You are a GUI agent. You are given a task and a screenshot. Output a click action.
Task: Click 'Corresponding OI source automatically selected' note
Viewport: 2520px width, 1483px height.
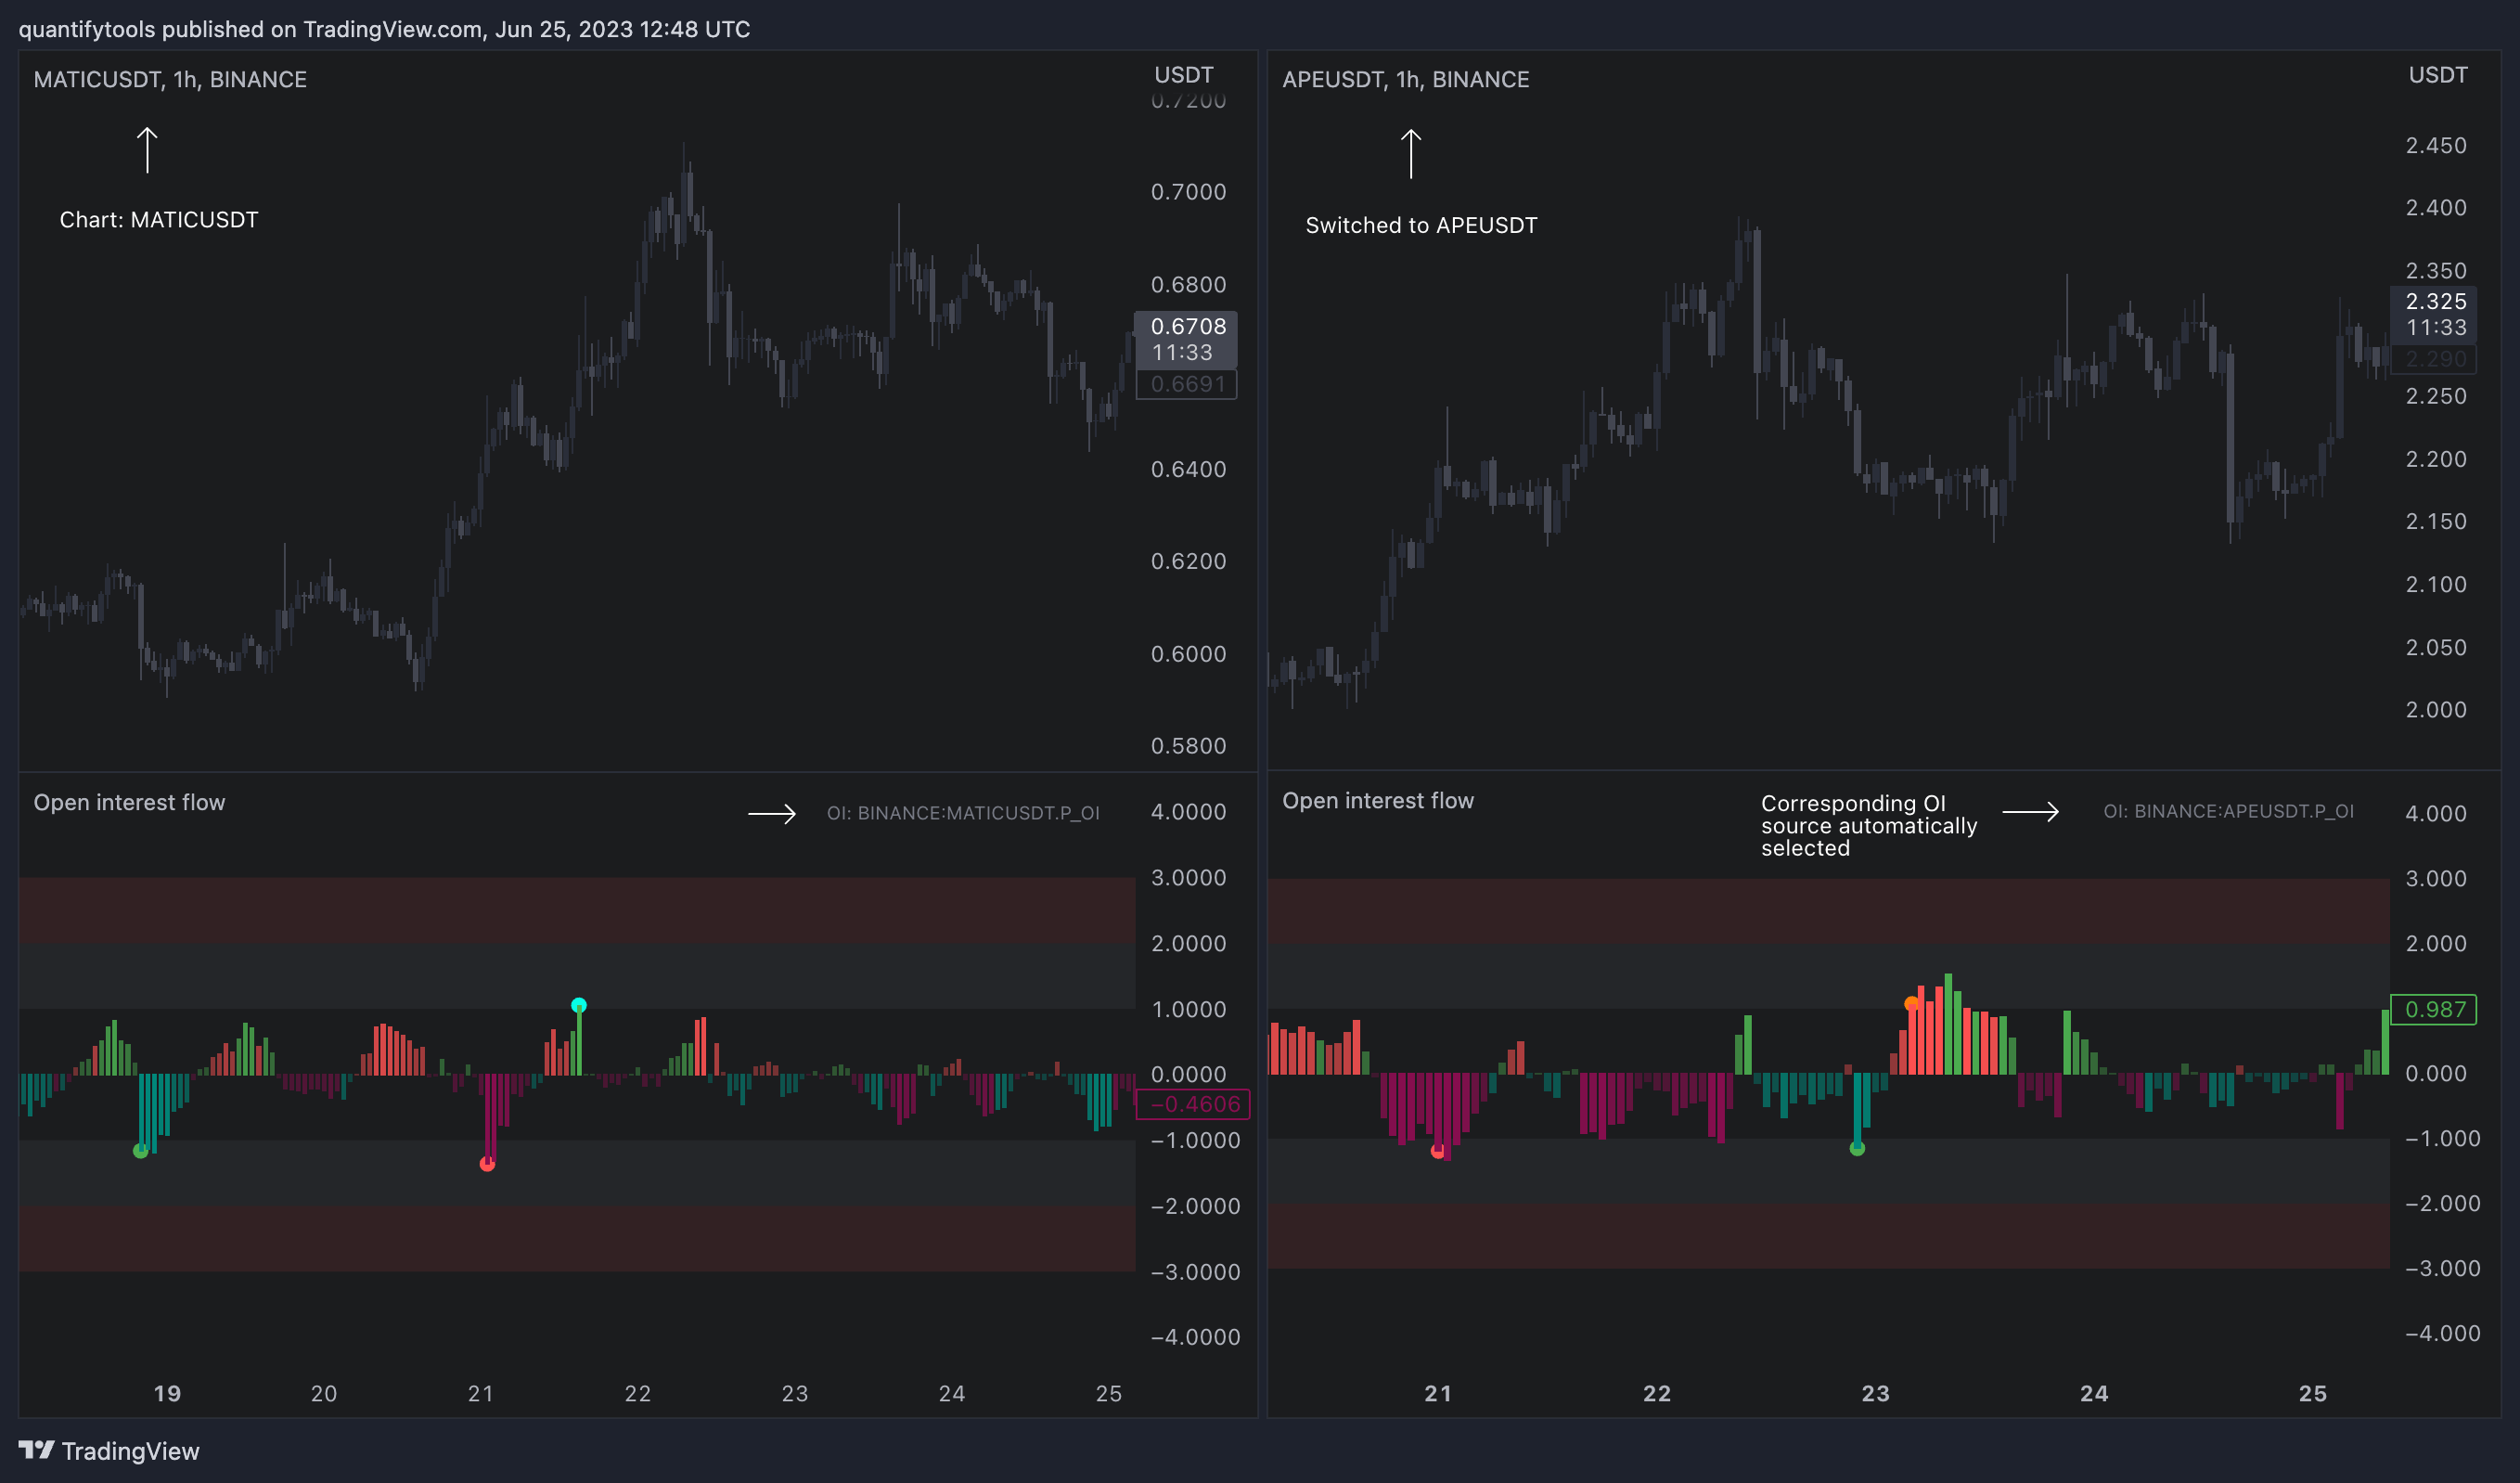(1868, 825)
